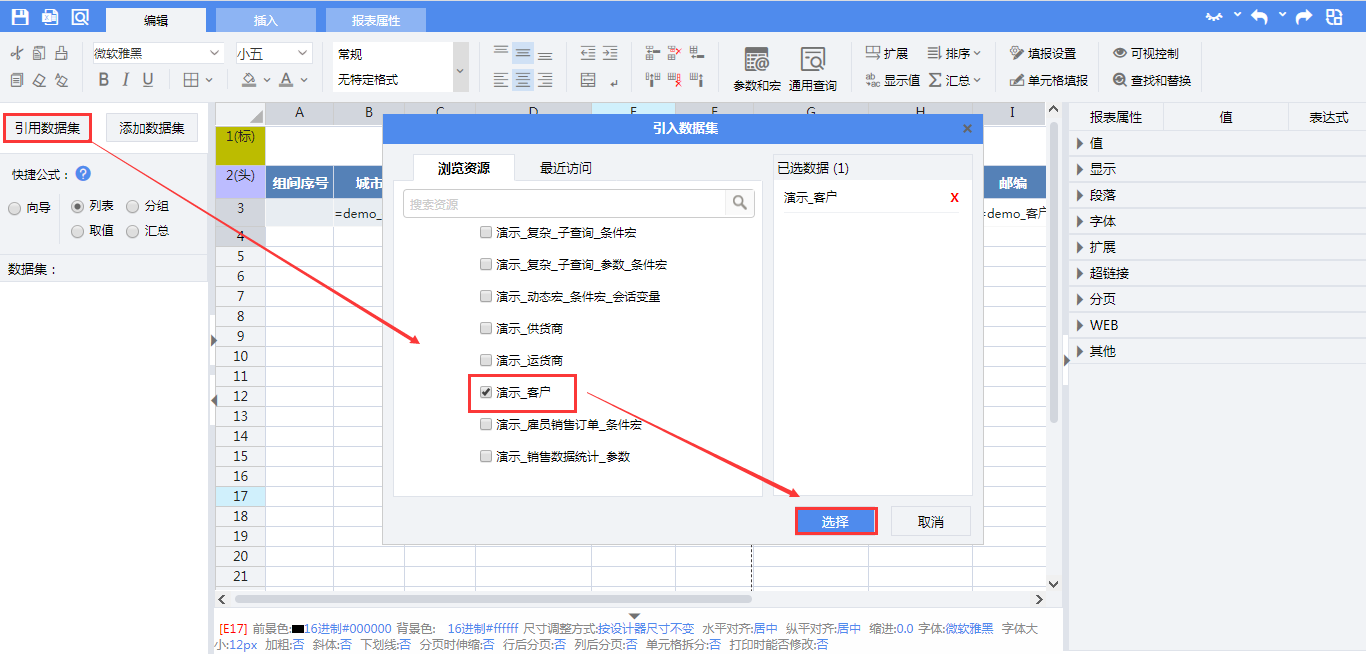The height and width of the screenshot is (654, 1366).
Task: Click the 选择 button to confirm
Action: point(835,522)
